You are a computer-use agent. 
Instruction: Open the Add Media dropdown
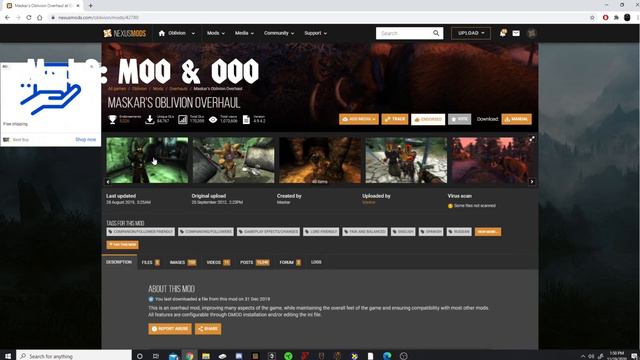tap(358, 119)
